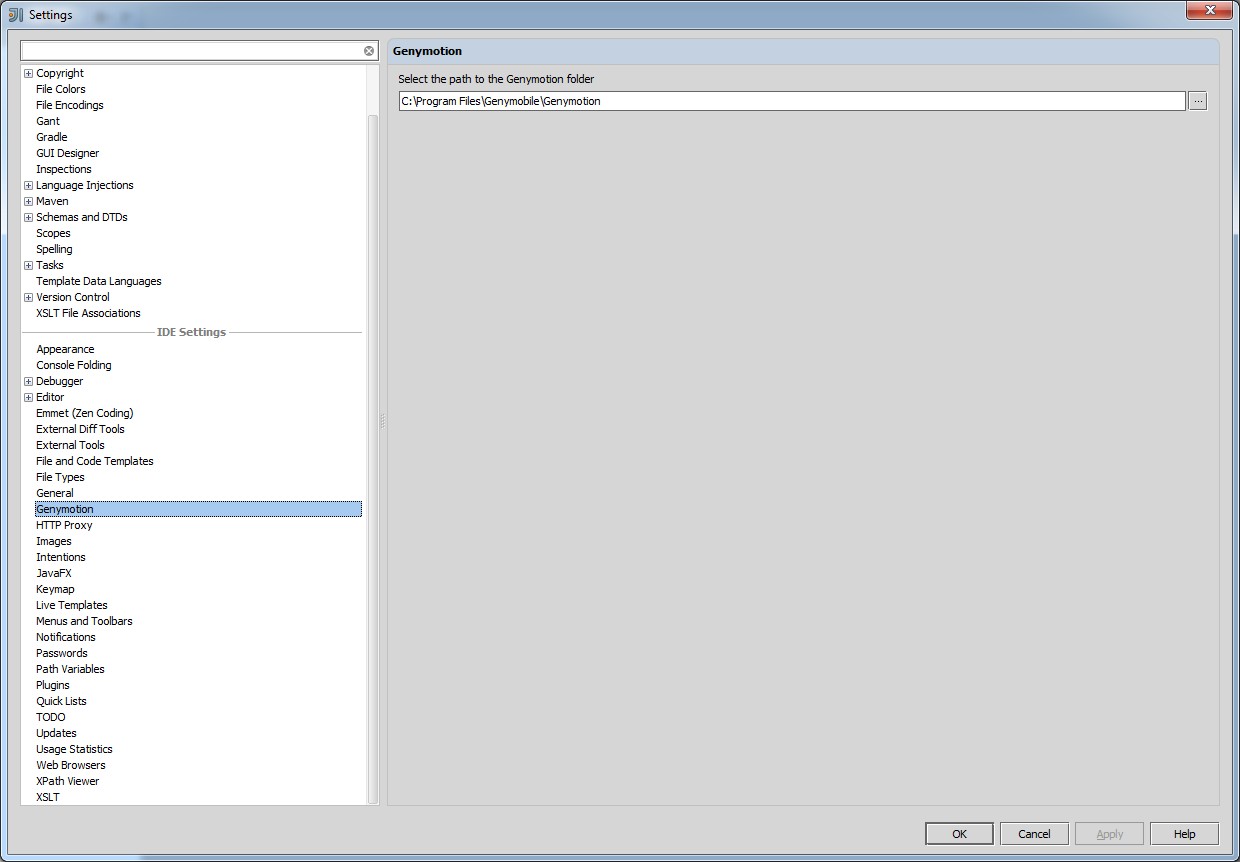Open Console Folding settings
The height and width of the screenshot is (862, 1240).
pos(74,365)
